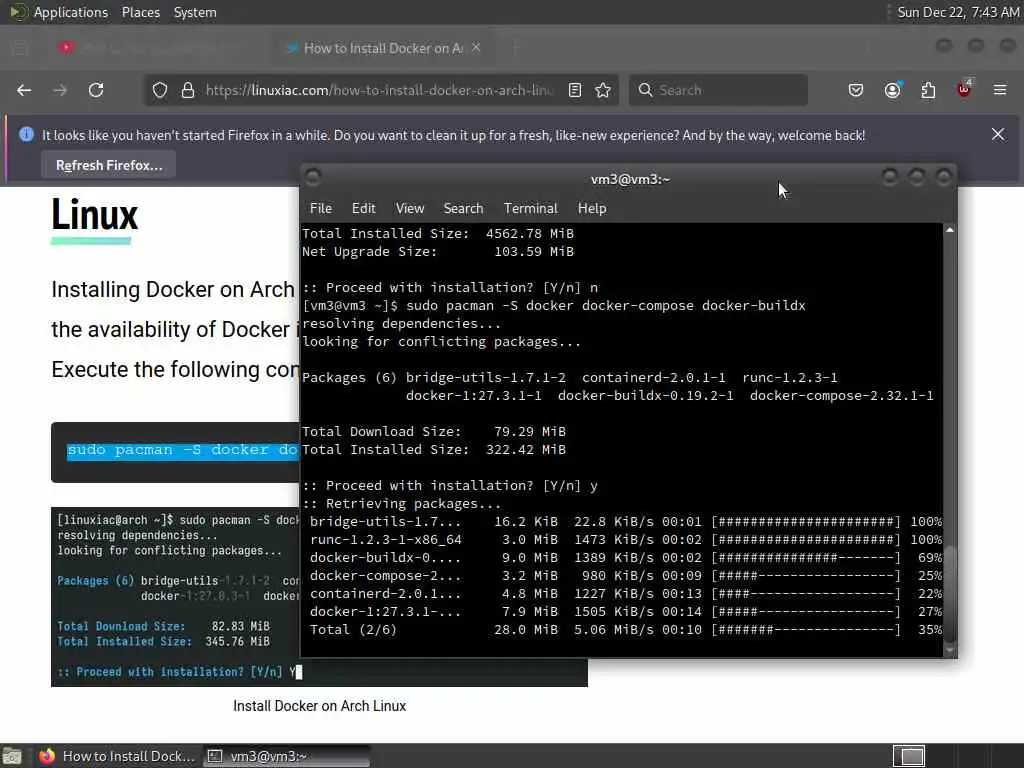Open the terminal Edit menu

[x=364, y=208]
